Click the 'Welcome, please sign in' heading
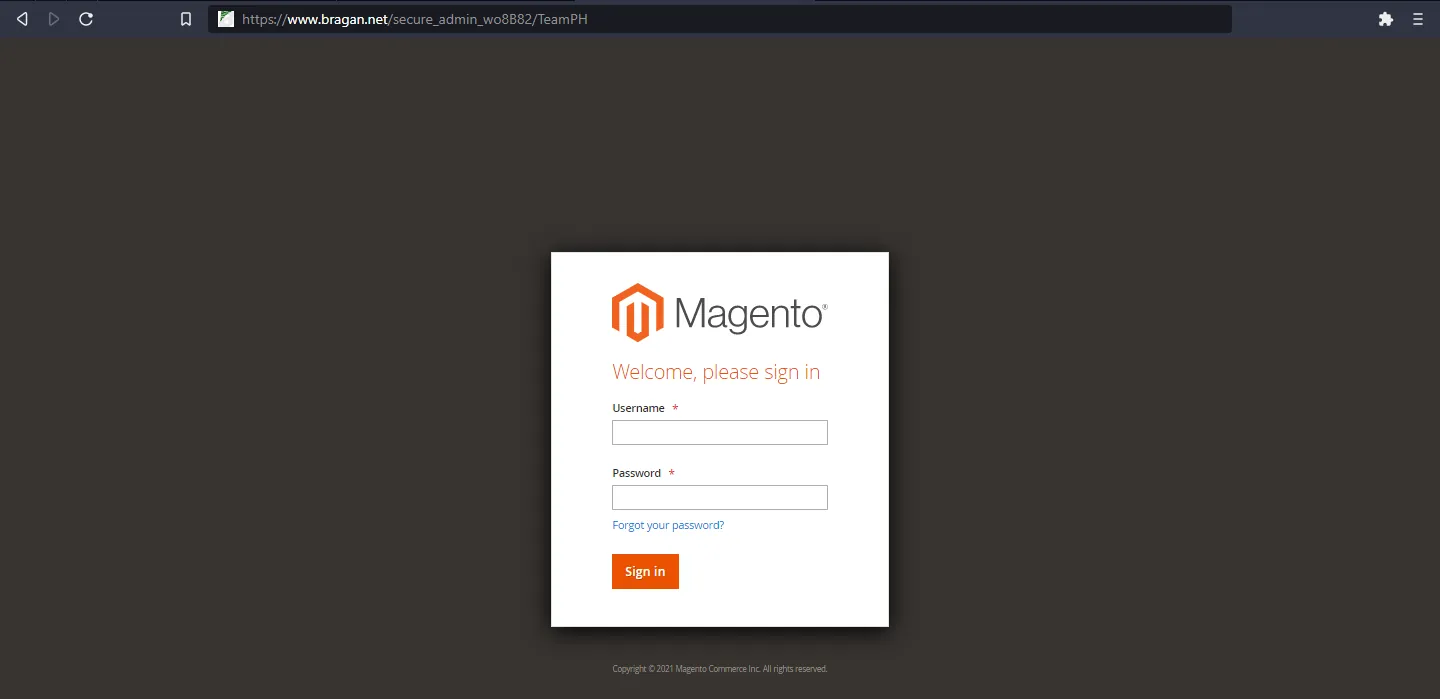 [x=716, y=372]
